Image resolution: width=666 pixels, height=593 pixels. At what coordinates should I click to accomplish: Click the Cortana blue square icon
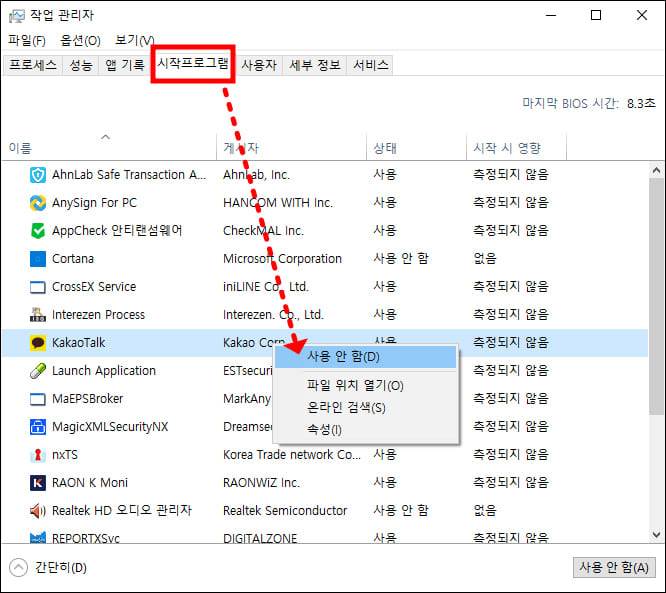[38, 259]
